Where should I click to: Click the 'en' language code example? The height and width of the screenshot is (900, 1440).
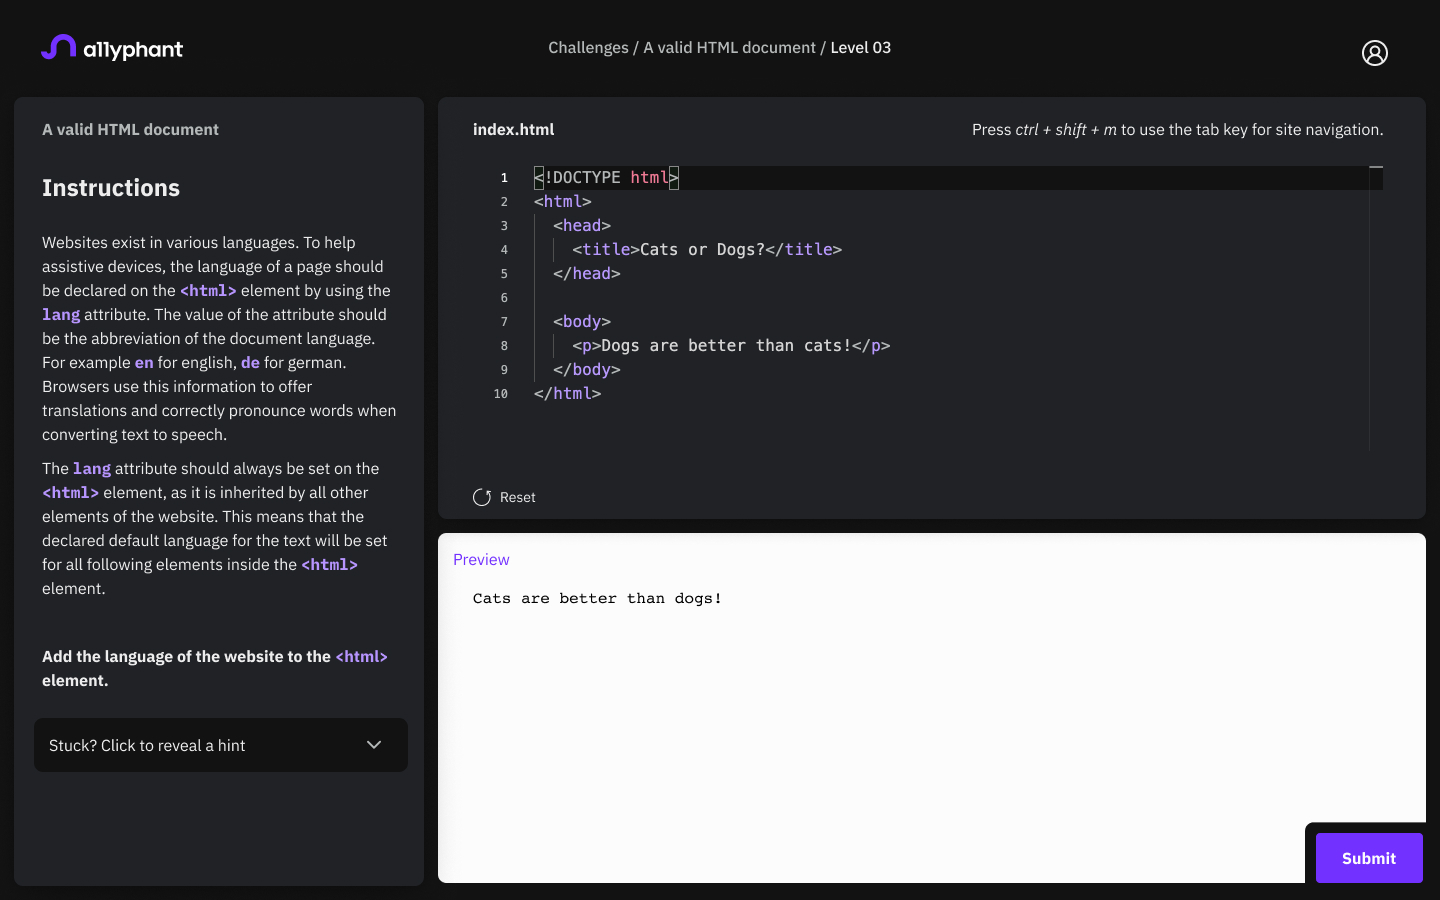(144, 363)
